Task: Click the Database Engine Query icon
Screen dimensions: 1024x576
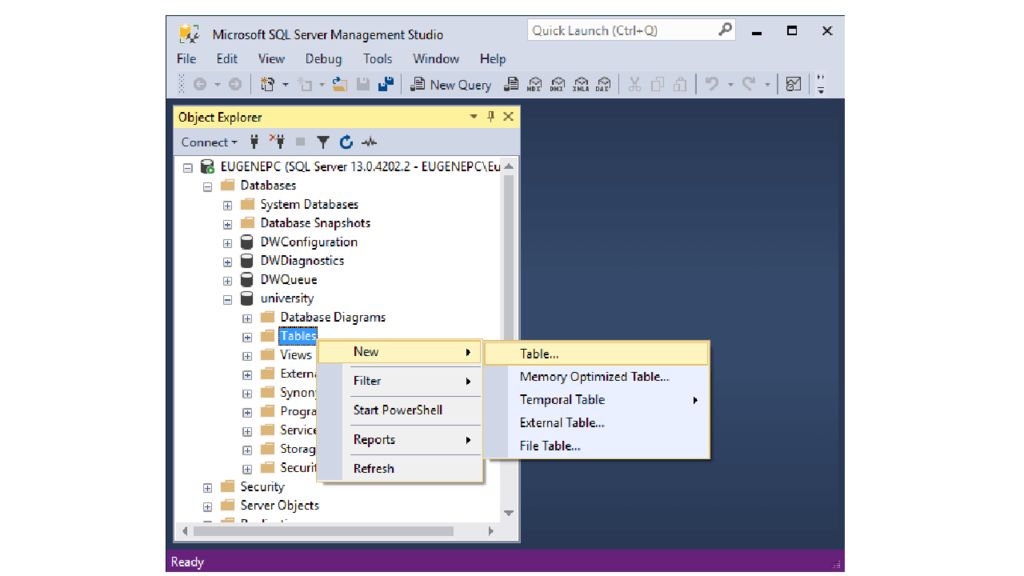Action: (x=511, y=84)
